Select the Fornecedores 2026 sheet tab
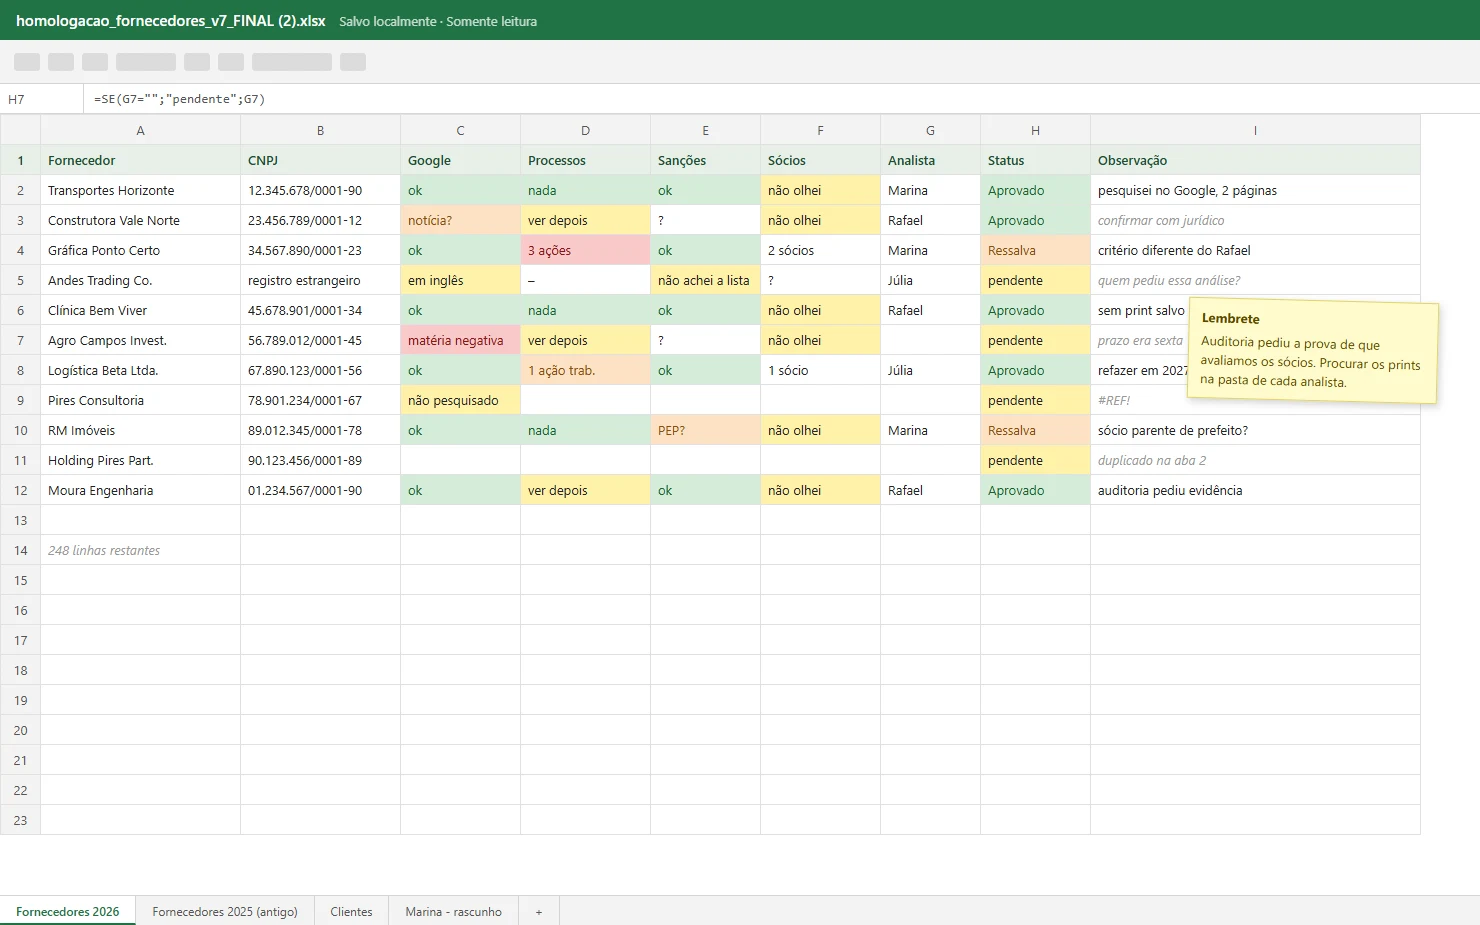 [x=68, y=911]
